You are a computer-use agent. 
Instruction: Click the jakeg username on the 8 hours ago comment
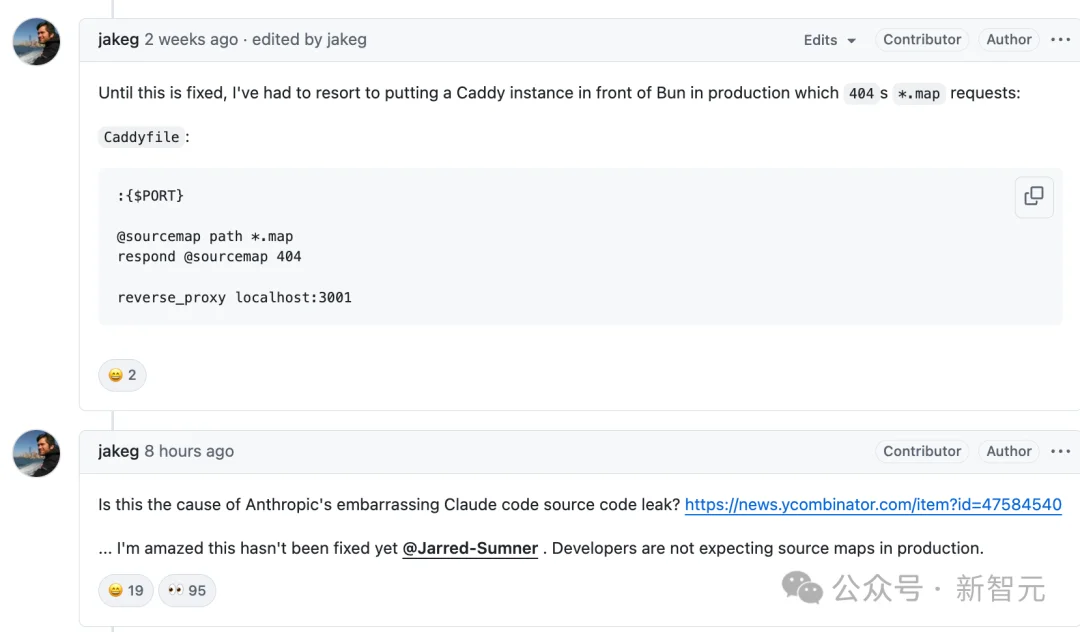point(118,452)
